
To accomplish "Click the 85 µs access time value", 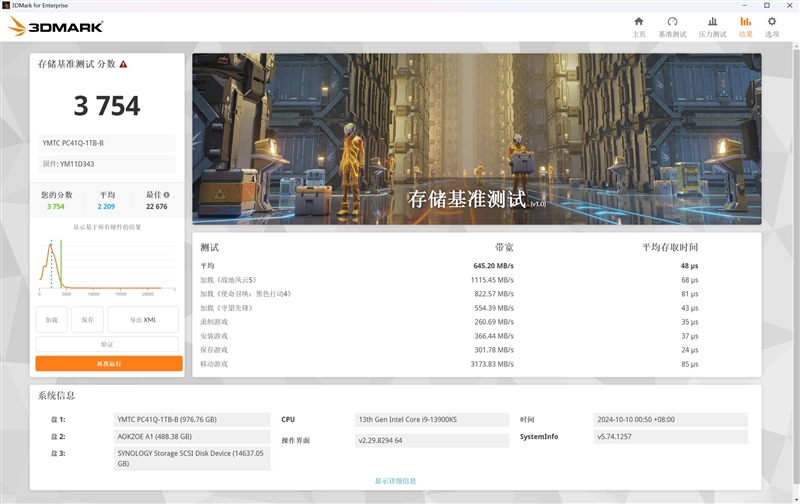I will click(689, 364).
